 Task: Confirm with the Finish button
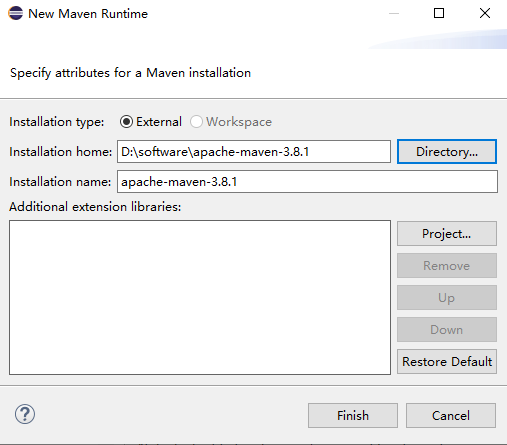tap(353, 416)
